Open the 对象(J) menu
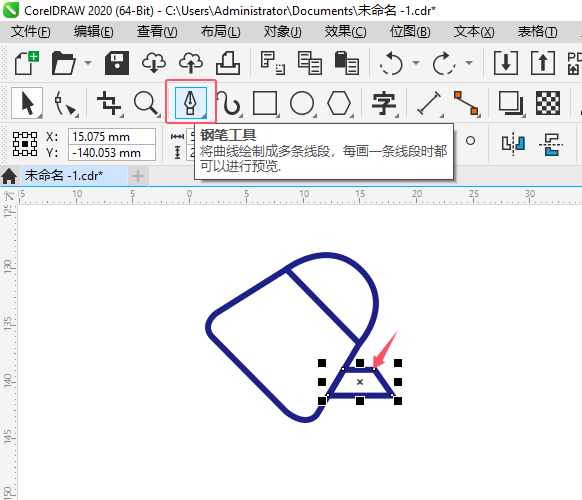This screenshot has width=582, height=500. click(x=282, y=32)
